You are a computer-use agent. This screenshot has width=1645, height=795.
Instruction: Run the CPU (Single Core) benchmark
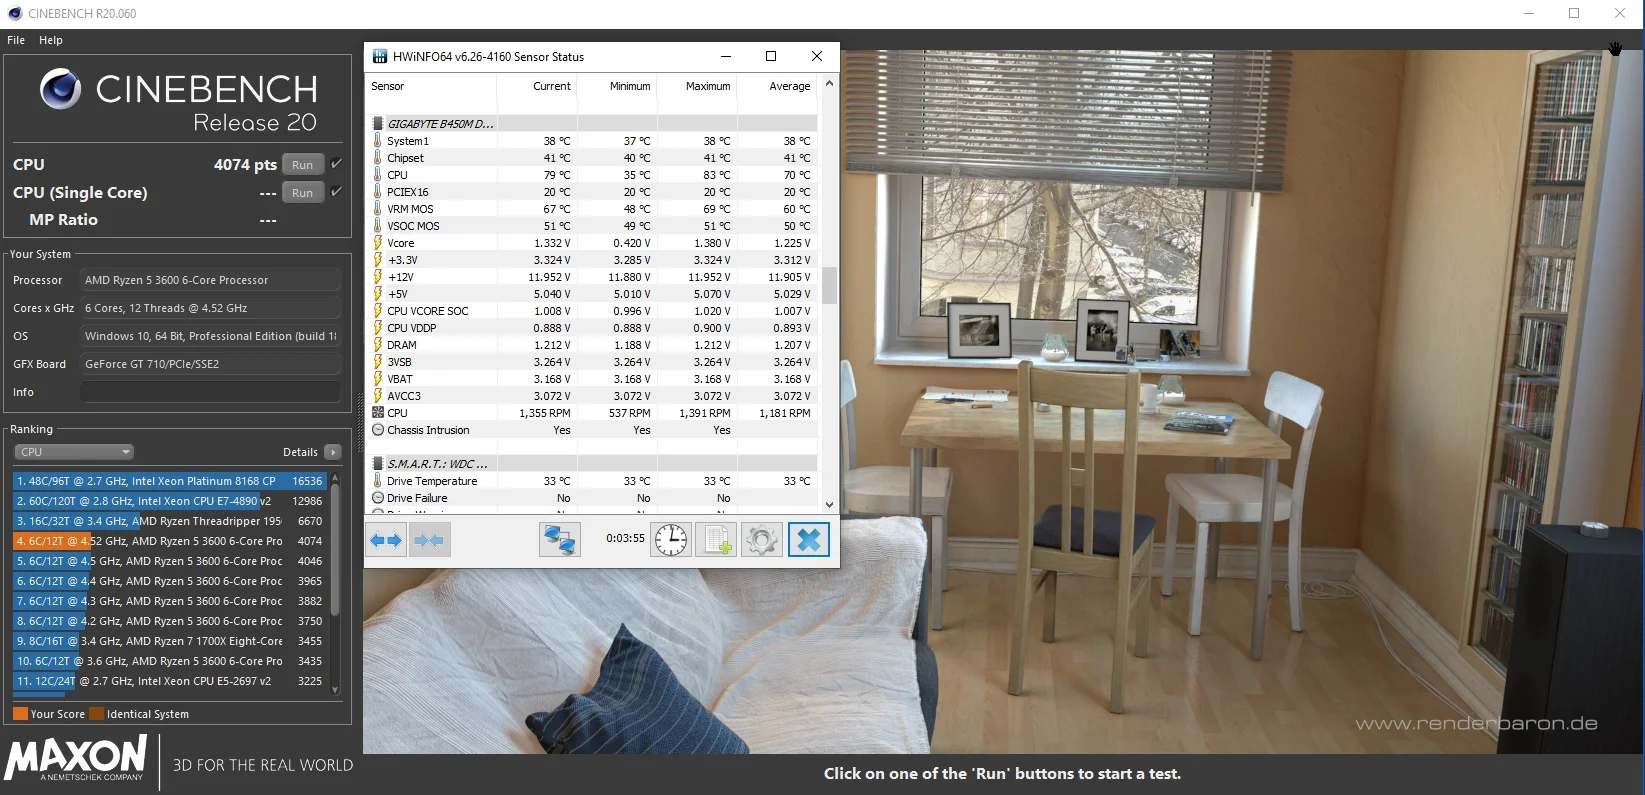click(x=303, y=193)
